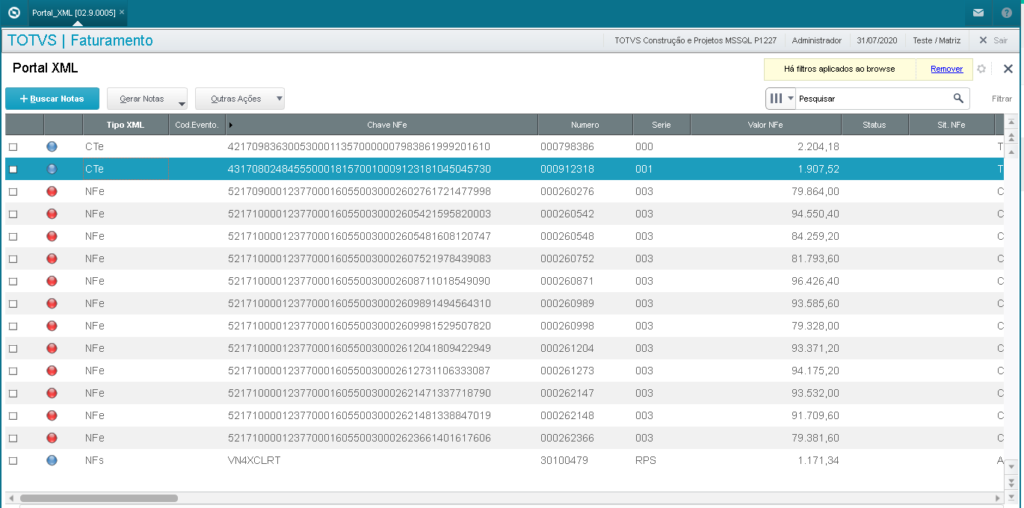
Task: Click red status icon of NFe 000260752
Action: pos(52,259)
